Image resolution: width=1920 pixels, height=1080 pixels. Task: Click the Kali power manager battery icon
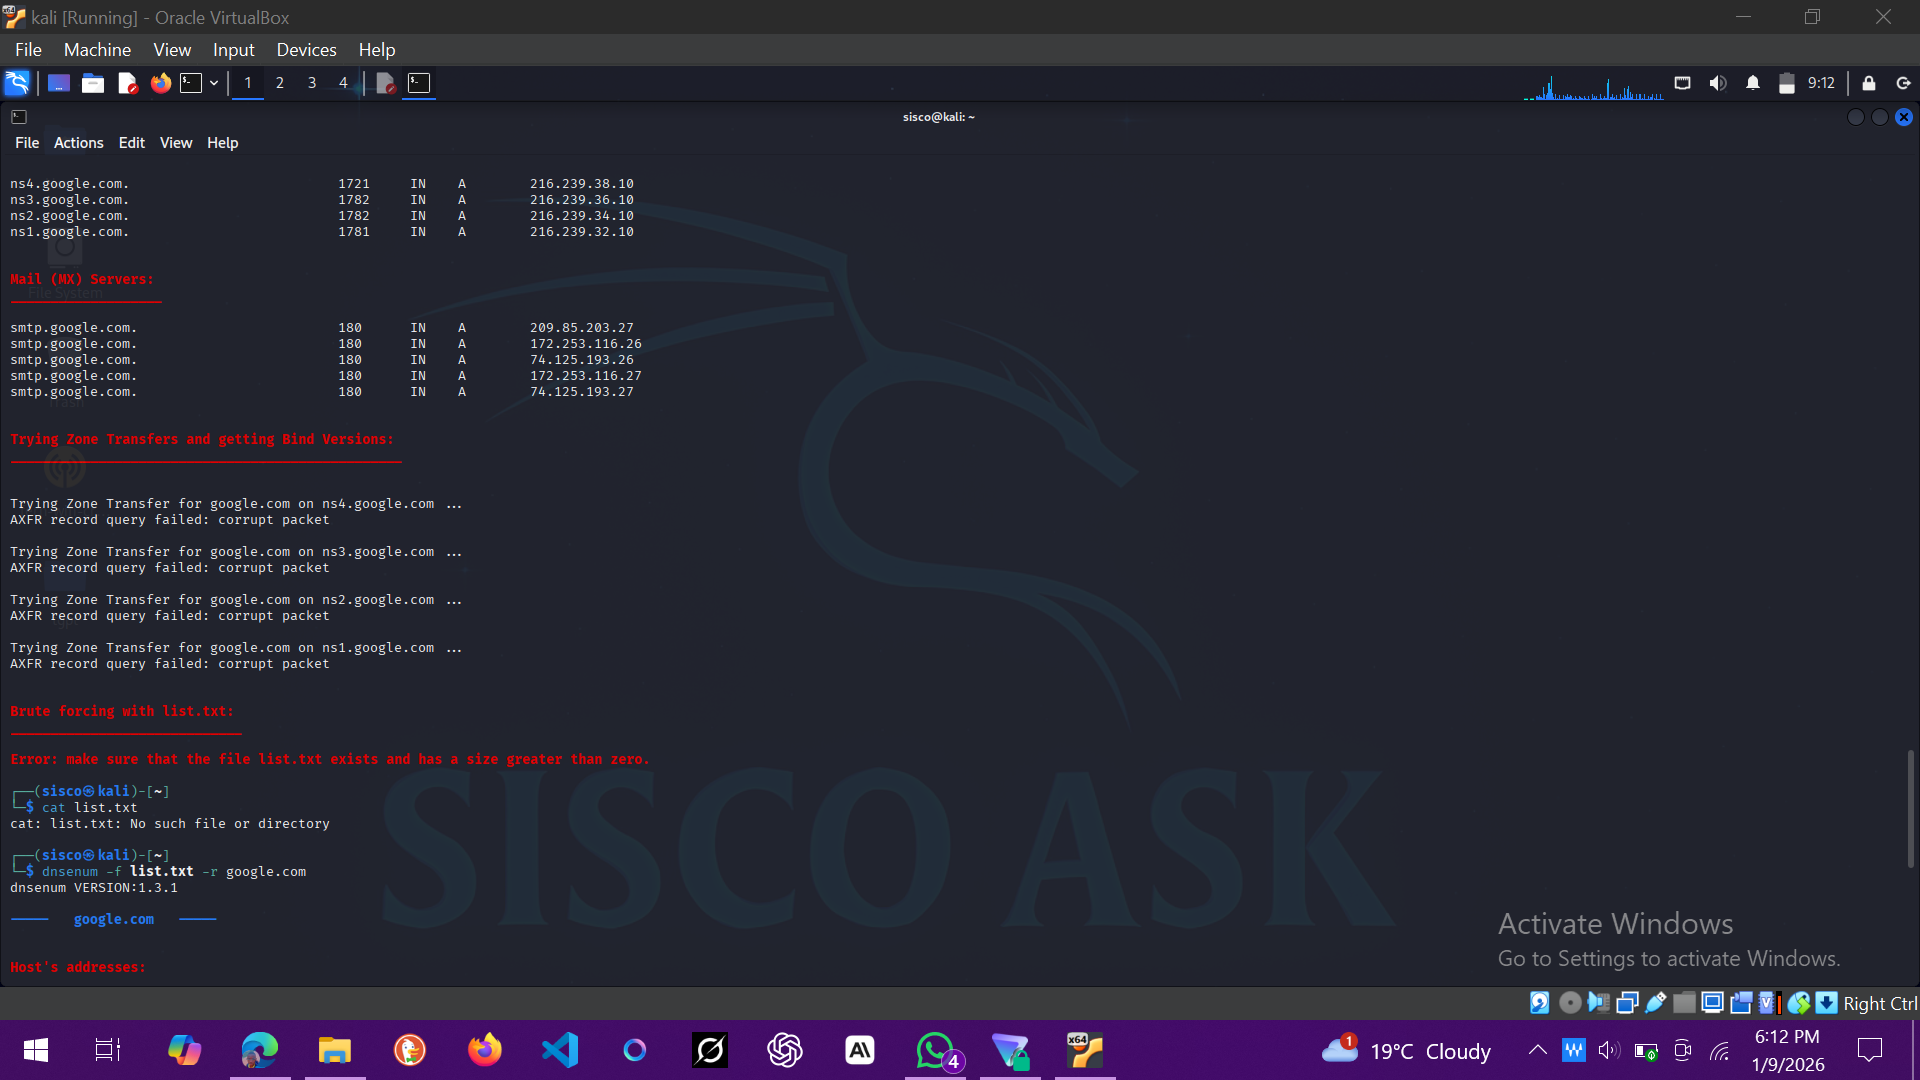[x=1787, y=83]
